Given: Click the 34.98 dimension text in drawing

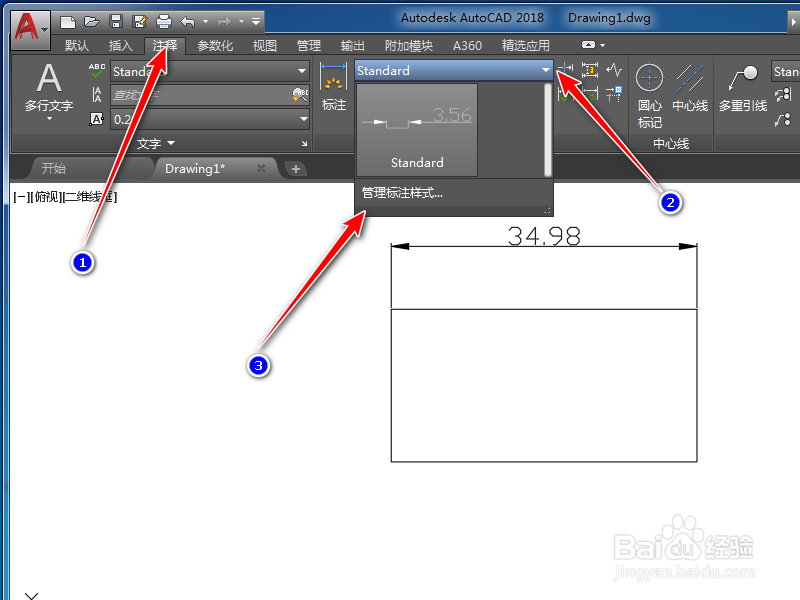Looking at the screenshot, I should tap(544, 236).
